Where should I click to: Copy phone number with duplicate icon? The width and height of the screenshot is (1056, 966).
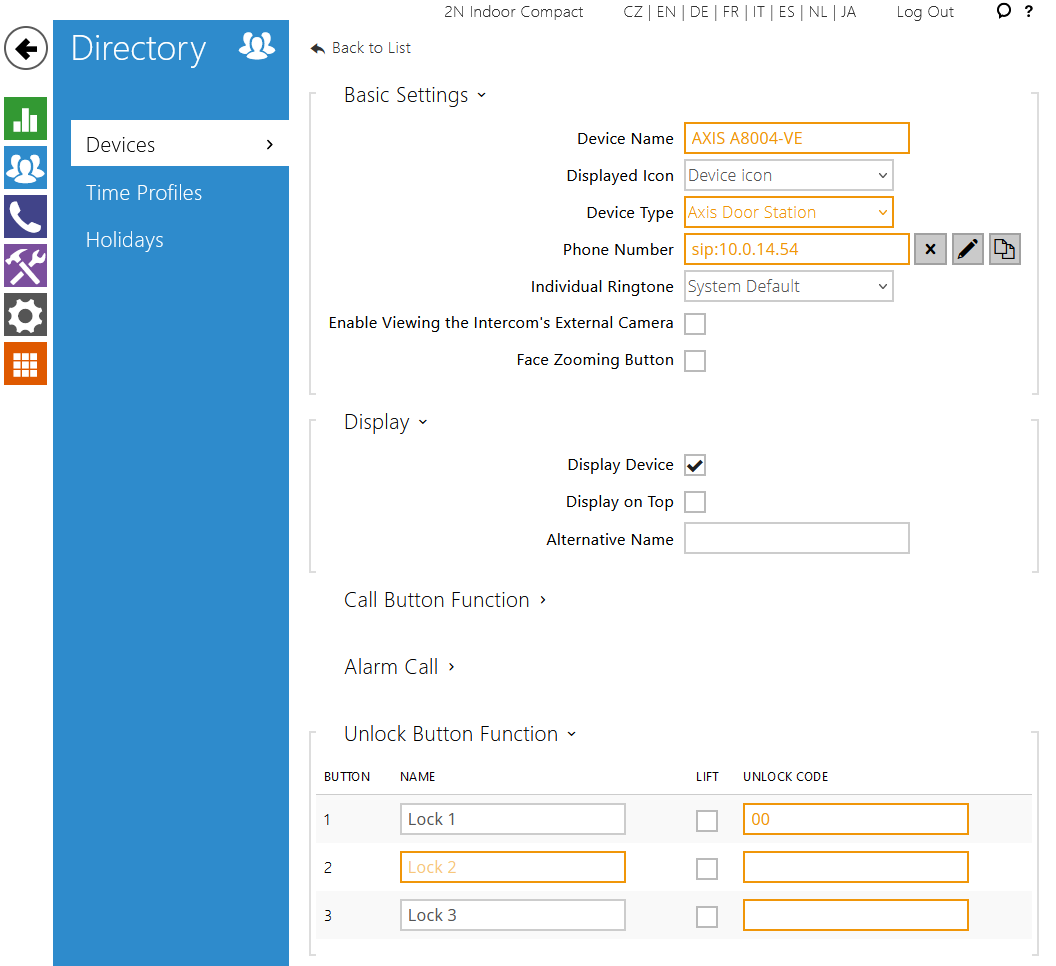(1005, 249)
